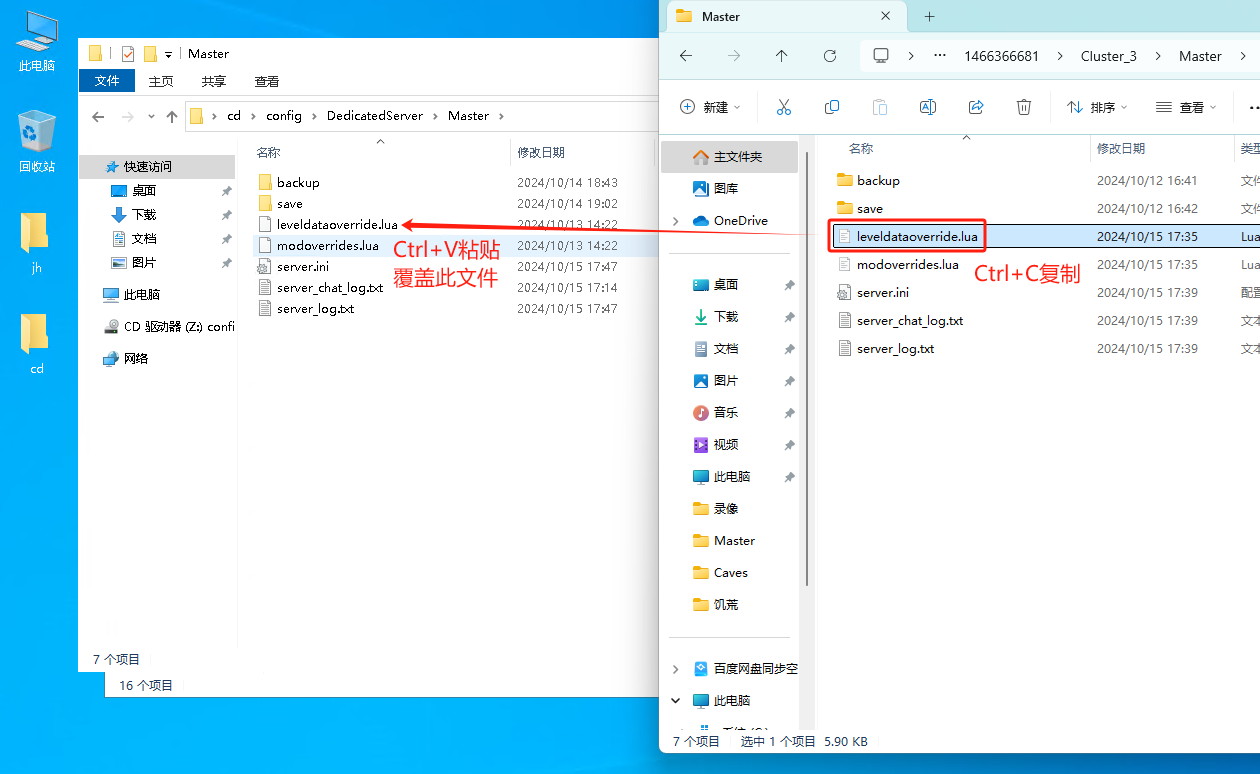This screenshot has height=774, width=1260.
Task: Expand the 百度网盘同步空间 tree node
Action: (676, 669)
